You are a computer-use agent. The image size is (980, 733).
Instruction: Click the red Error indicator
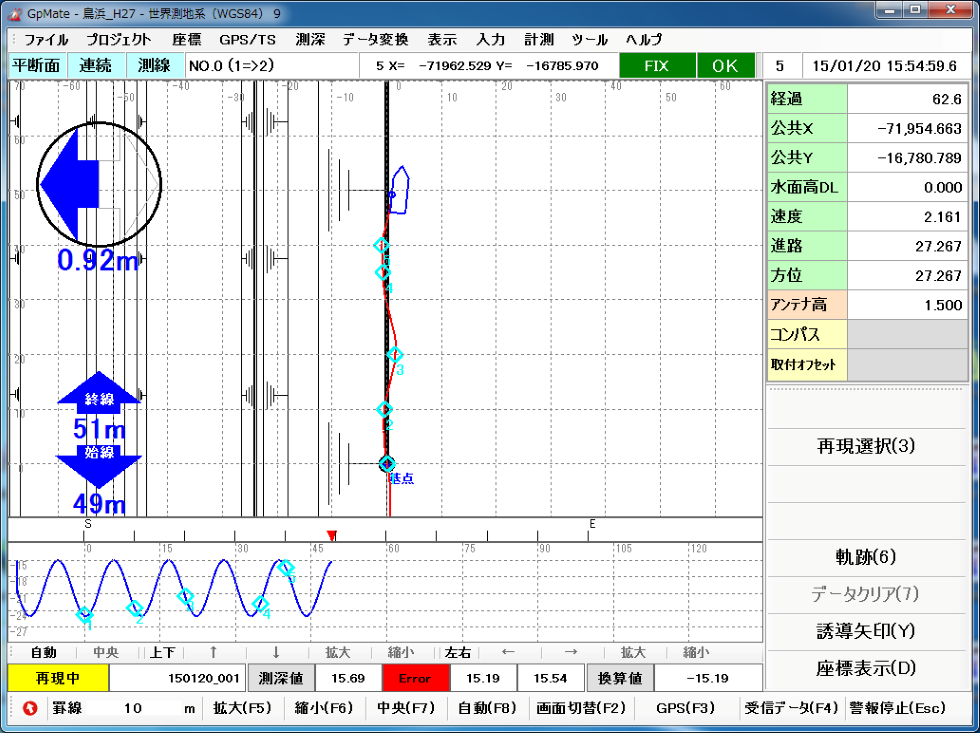(x=415, y=678)
